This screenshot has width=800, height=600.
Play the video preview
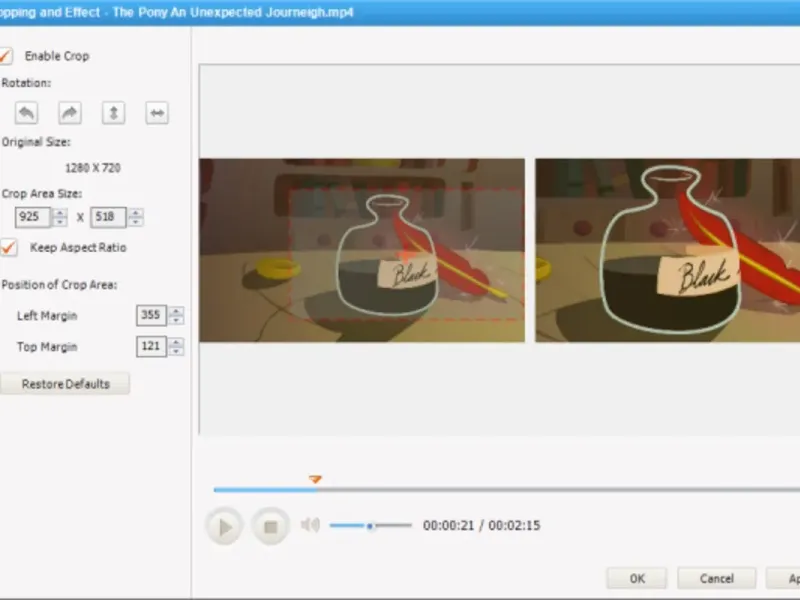tap(224, 526)
